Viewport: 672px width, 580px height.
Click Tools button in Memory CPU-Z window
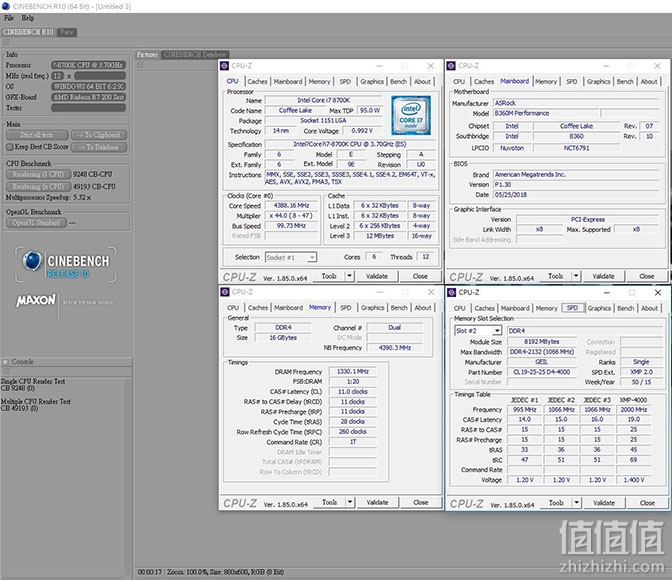pos(329,502)
